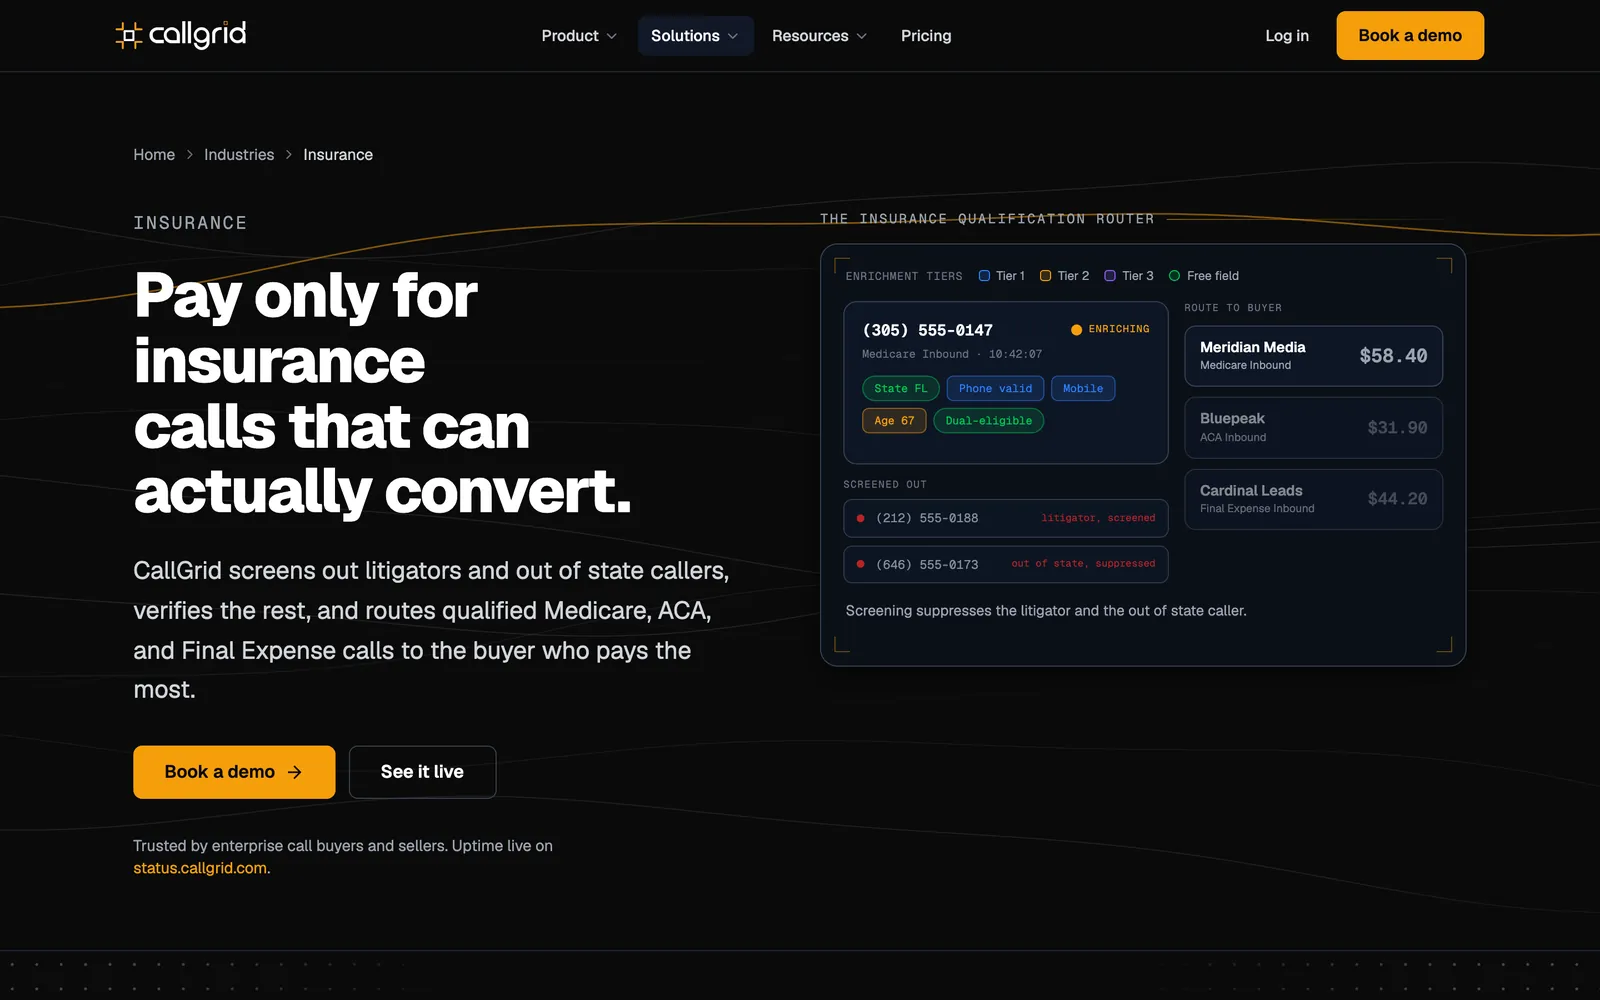Click the Insurance breadcrumb item
Screen dimensions: 1600x1000
338,155
